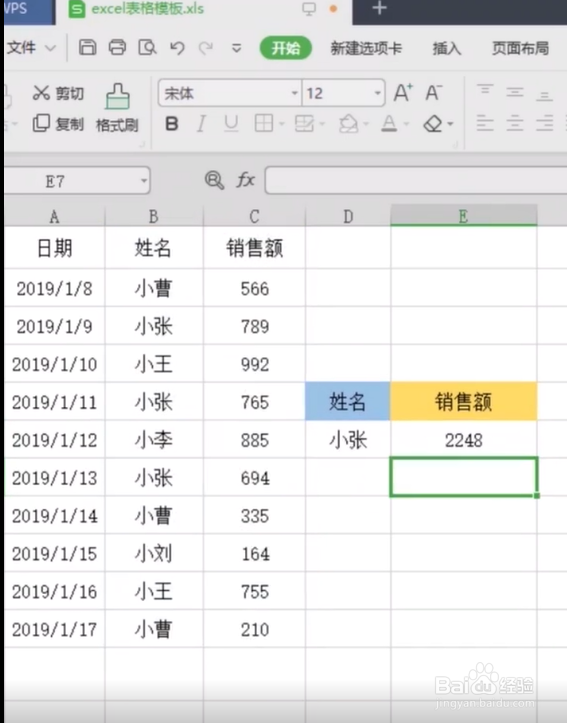The height and width of the screenshot is (723, 567).
Task: Select yellow 销售额 header in column E
Action: click(464, 401)
